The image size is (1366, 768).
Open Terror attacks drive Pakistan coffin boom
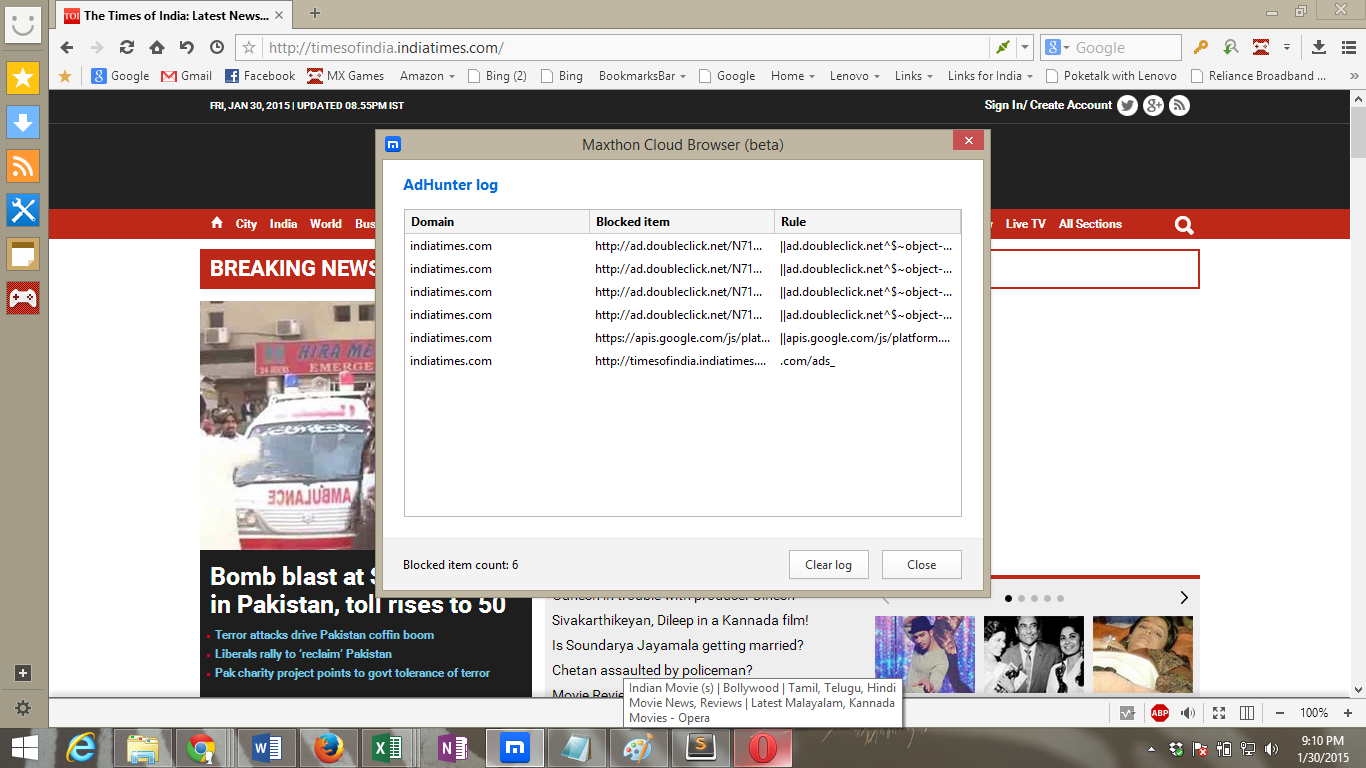pyautogui.click(x=324, y=635)
